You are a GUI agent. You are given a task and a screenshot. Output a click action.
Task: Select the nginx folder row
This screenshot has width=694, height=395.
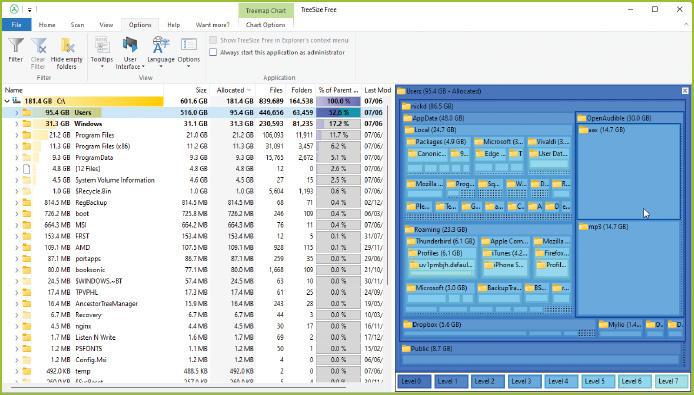pos(195,326)
